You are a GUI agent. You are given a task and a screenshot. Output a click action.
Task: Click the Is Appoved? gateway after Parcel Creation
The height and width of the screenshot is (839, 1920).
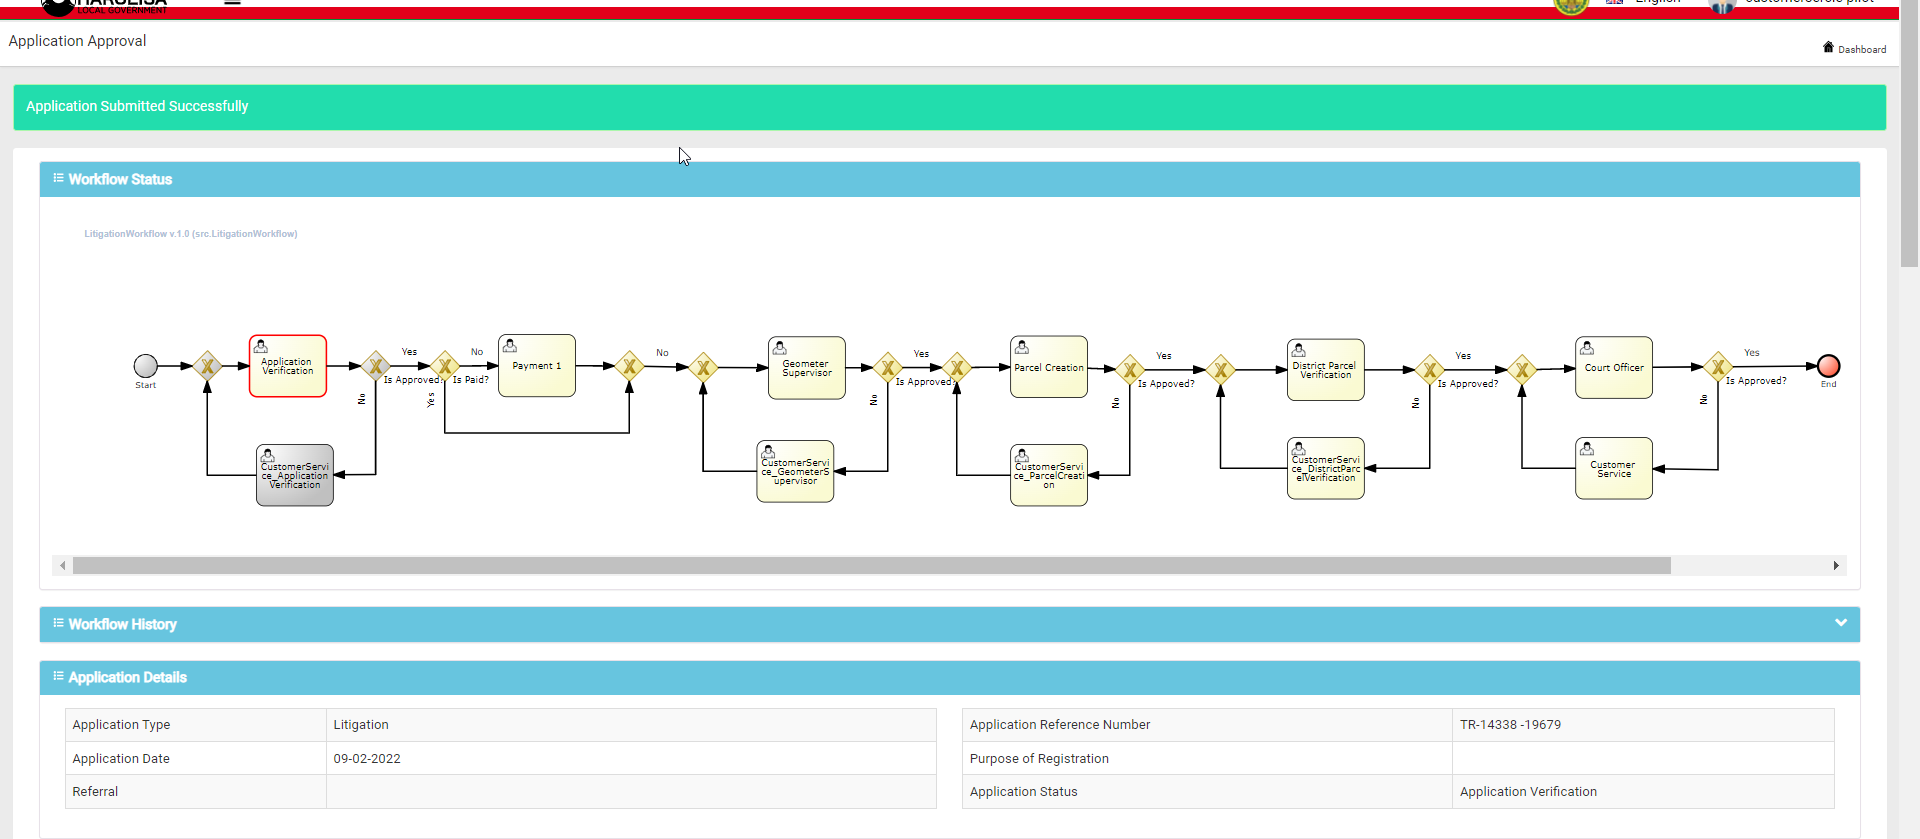pos(1130,370)
